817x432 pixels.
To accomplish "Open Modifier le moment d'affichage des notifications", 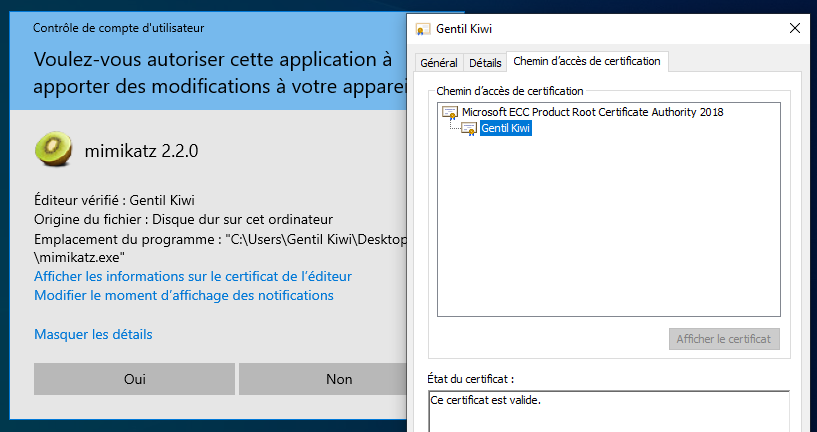I will tap(183, 295).
